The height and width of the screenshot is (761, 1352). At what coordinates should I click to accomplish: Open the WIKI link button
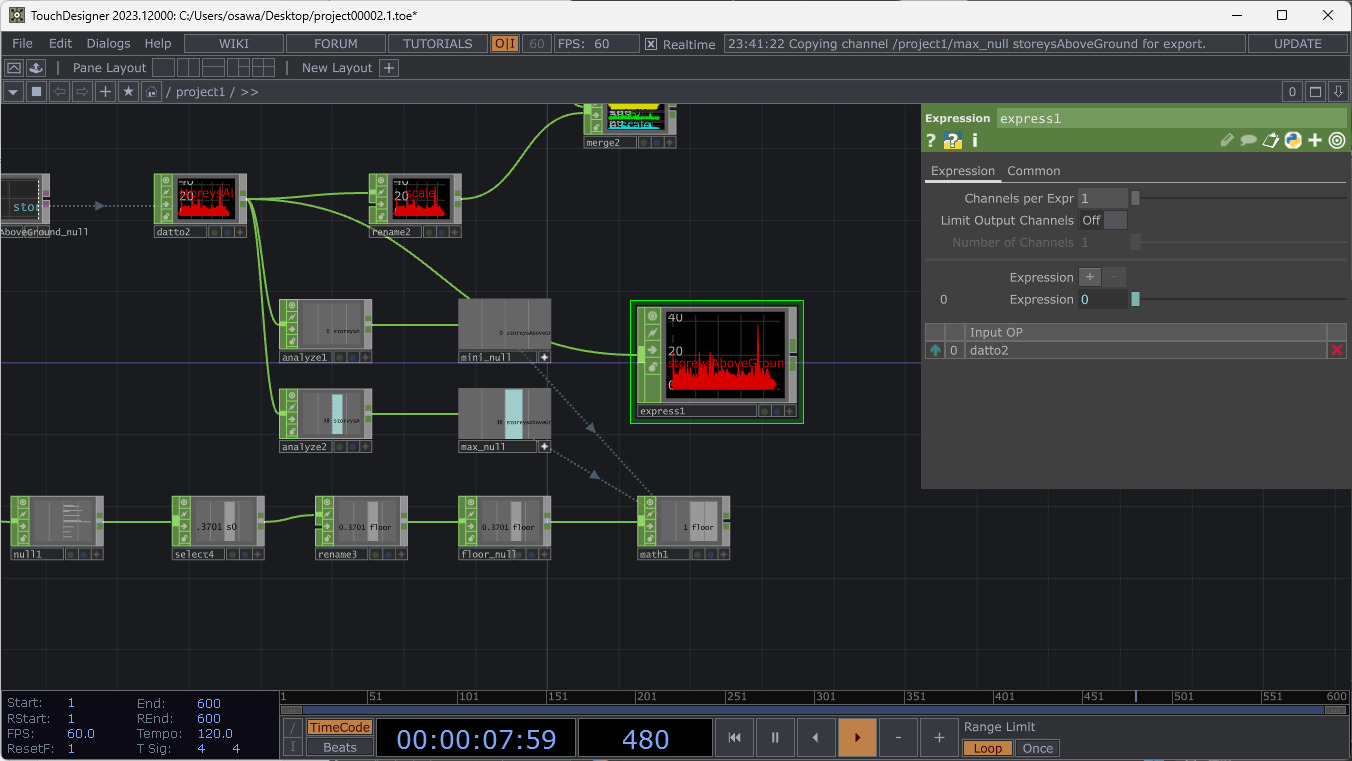[x=234, y=44]
